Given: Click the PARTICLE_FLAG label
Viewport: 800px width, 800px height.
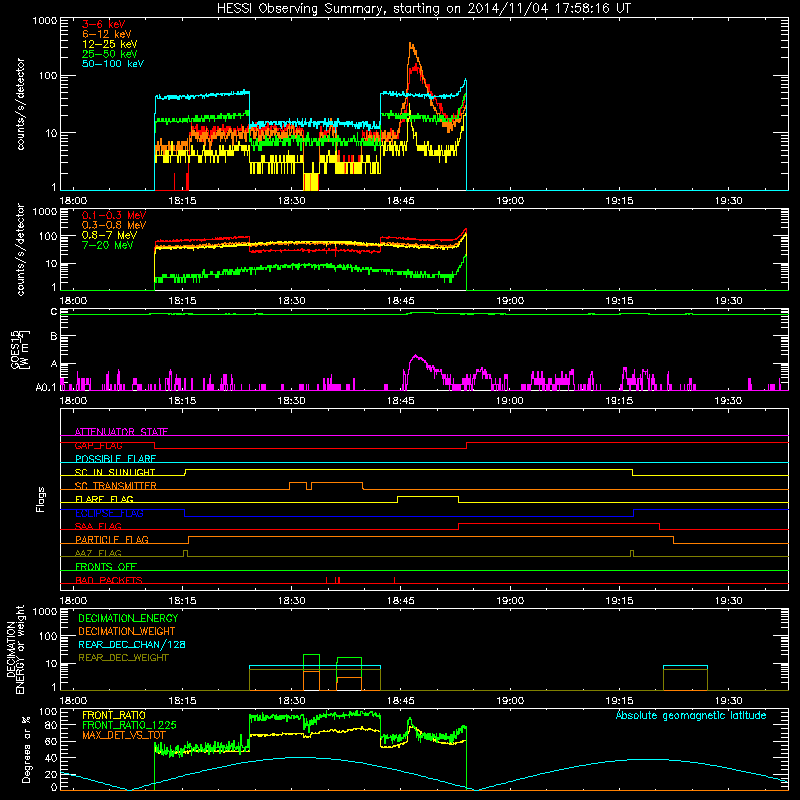Looking at the screenshot, I should (112, 539).
